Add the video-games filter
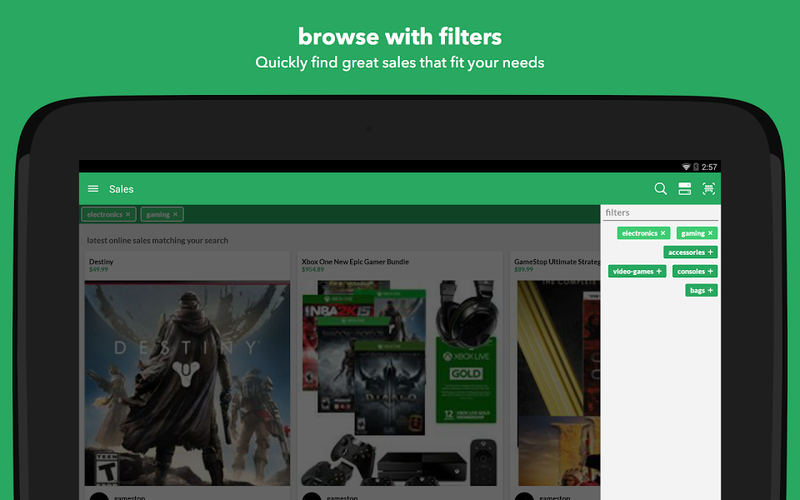This screenshot has width=800, height=500. (637, 271)
